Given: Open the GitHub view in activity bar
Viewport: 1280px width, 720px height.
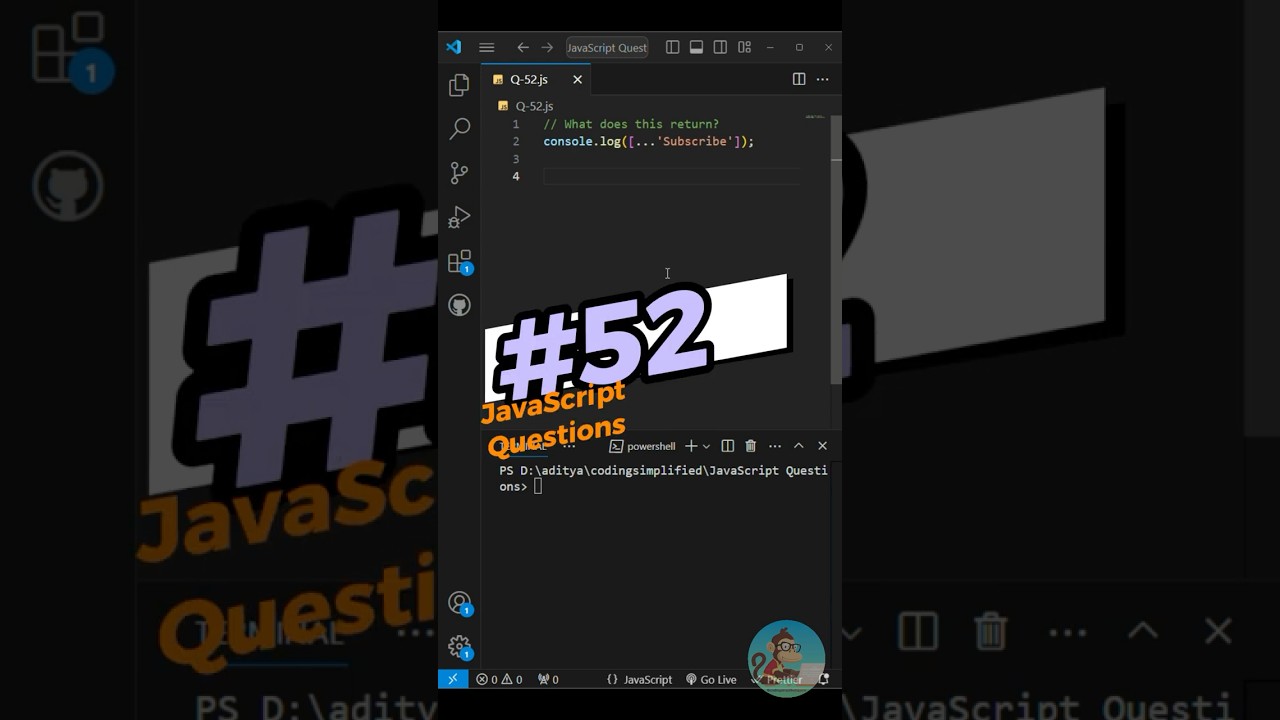Looking at the screenshot, I should [459, 305].
